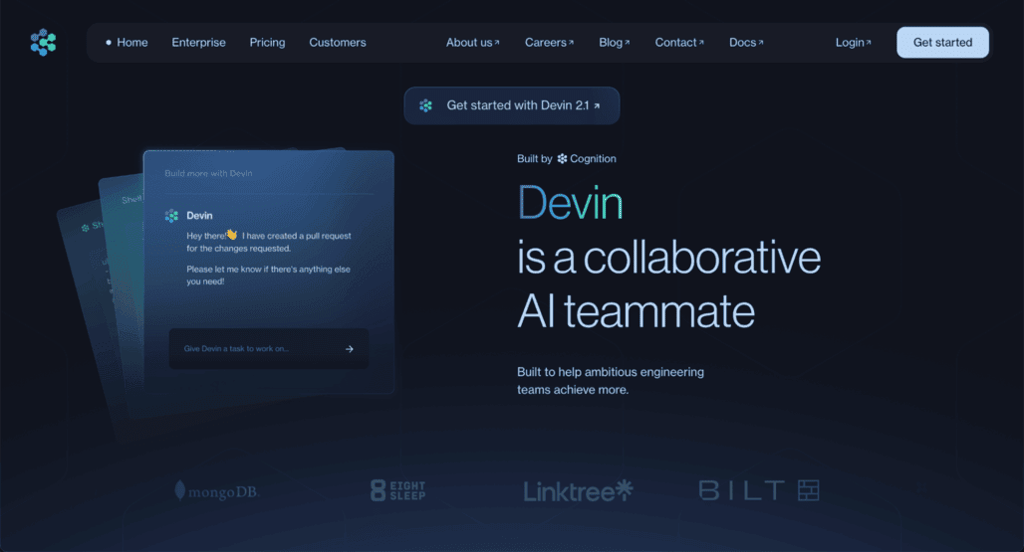Click the MongoDB customer logo
This screenshot has width=1024, height=552.
pyautogui.click(x=217, y=491)
